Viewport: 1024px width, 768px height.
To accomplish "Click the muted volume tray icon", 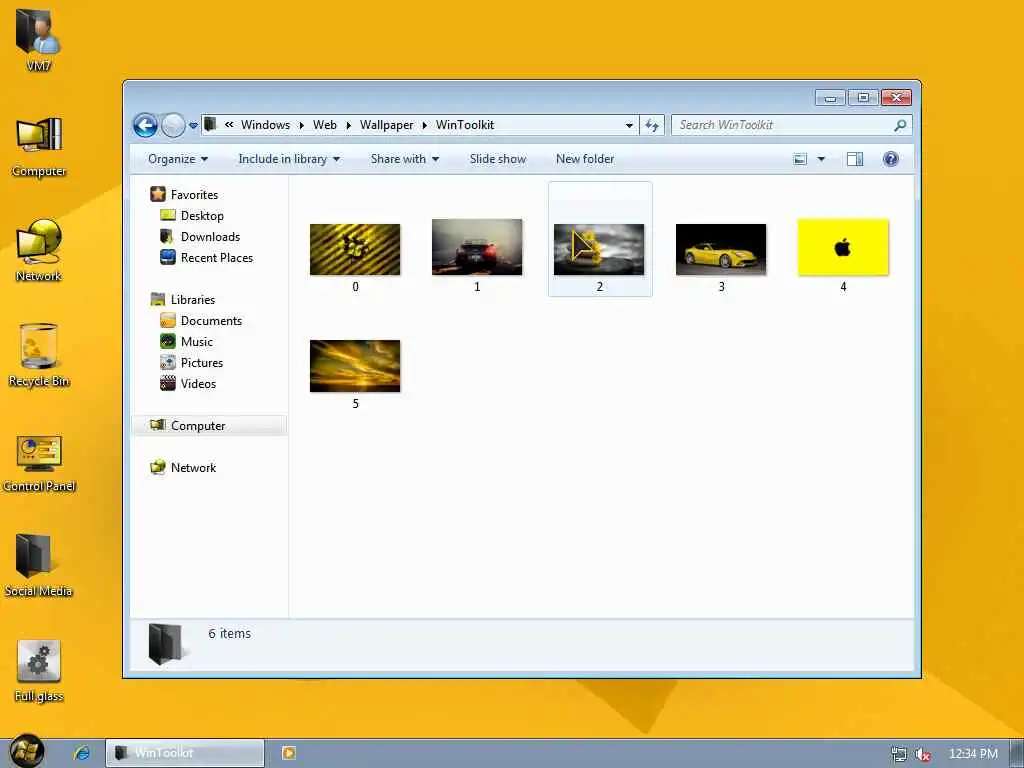I will (923, 754).
